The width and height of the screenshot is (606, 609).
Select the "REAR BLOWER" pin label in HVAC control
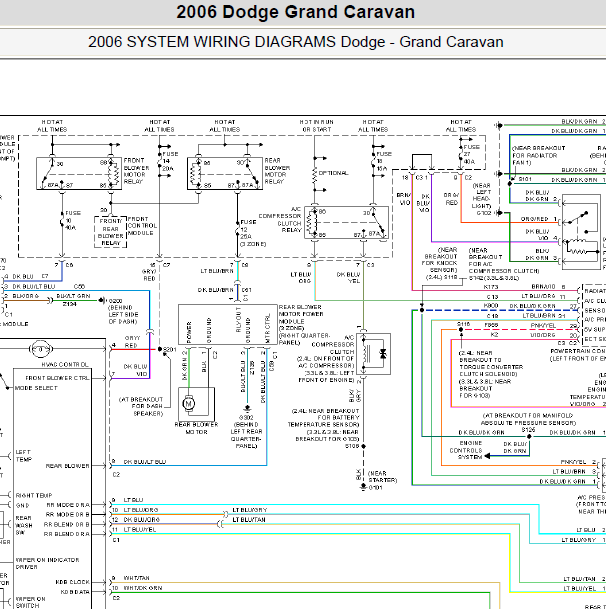pos(68,466)
